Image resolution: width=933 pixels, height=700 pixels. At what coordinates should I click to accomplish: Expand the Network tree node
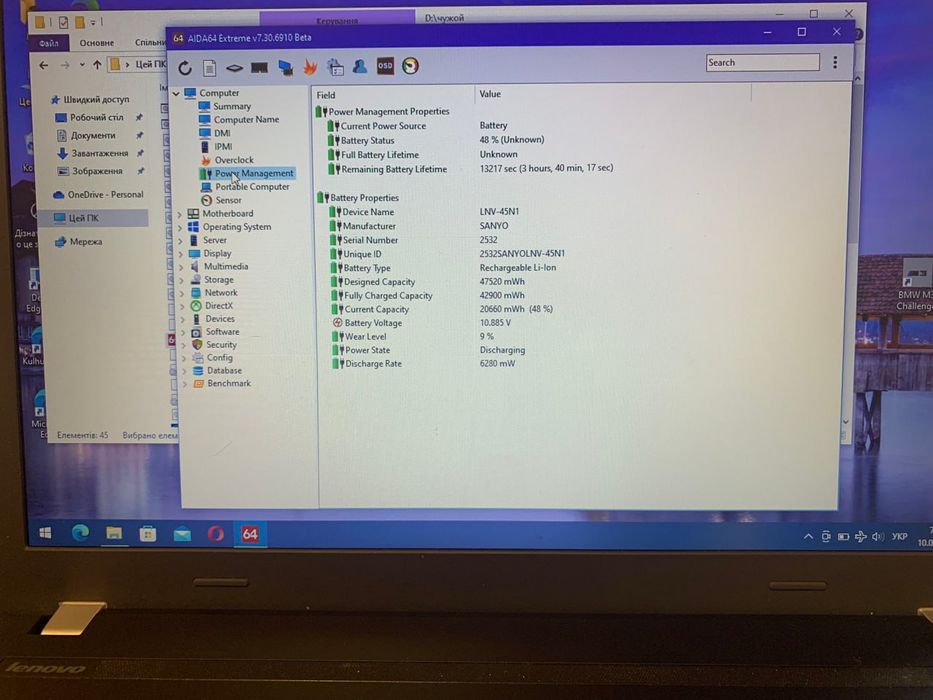pos(182,293)
